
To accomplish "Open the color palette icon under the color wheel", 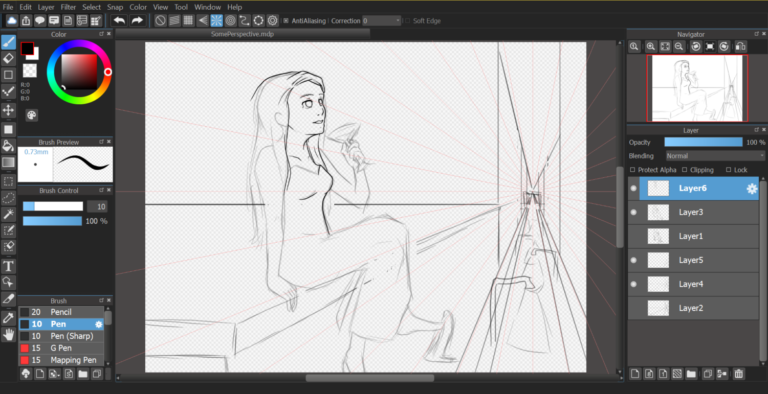I will pyautogui.click(x=31, y=115).
